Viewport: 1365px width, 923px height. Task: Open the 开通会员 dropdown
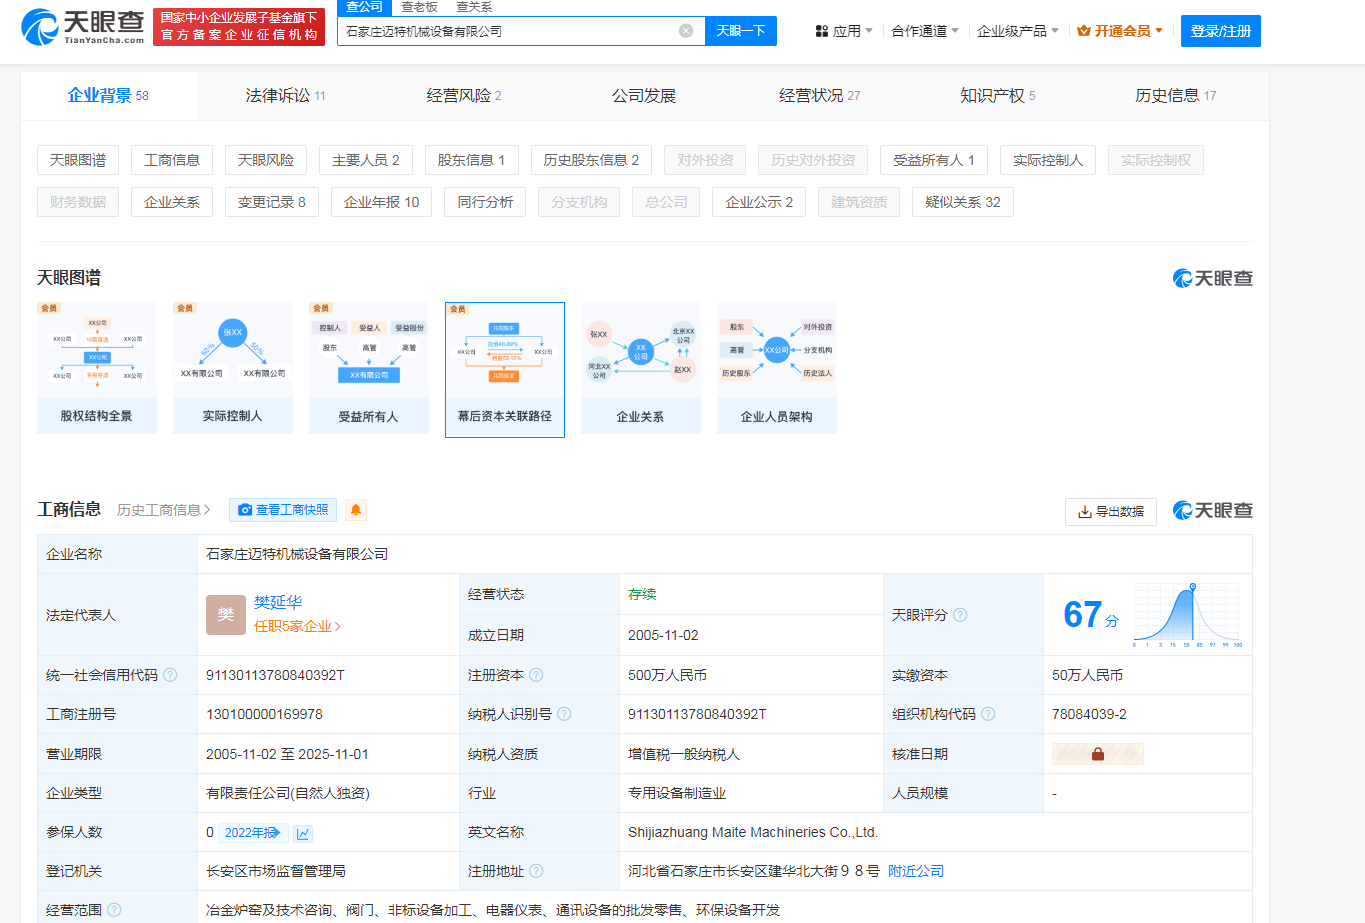(1120, 31)
